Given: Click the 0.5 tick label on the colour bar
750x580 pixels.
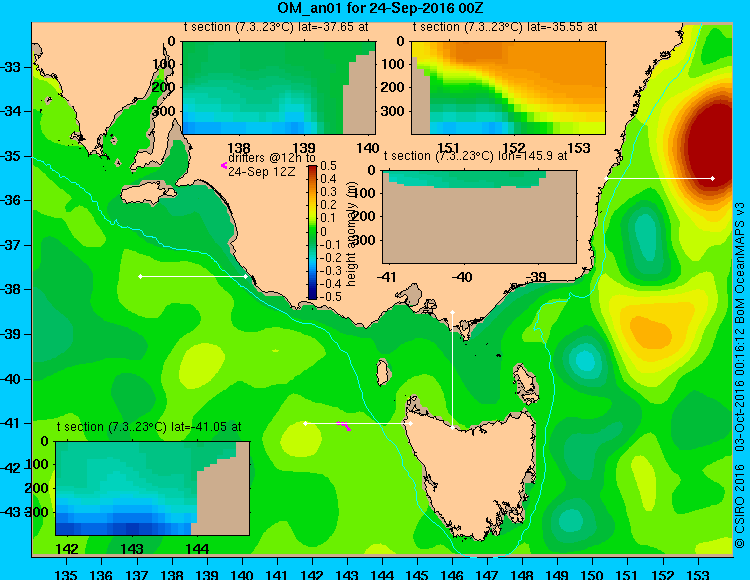Looking at the screenshot, I should point(328,166).
